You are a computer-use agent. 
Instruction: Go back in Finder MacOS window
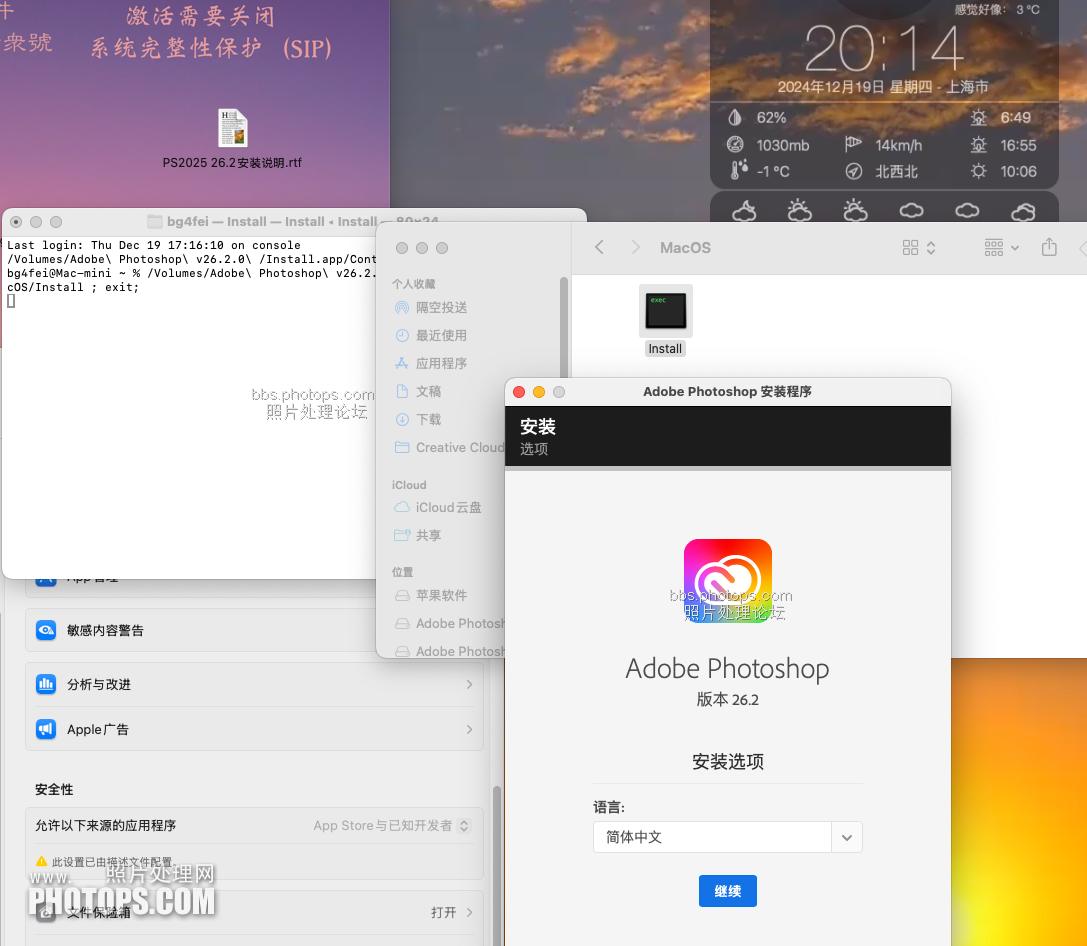click(600, 247)
